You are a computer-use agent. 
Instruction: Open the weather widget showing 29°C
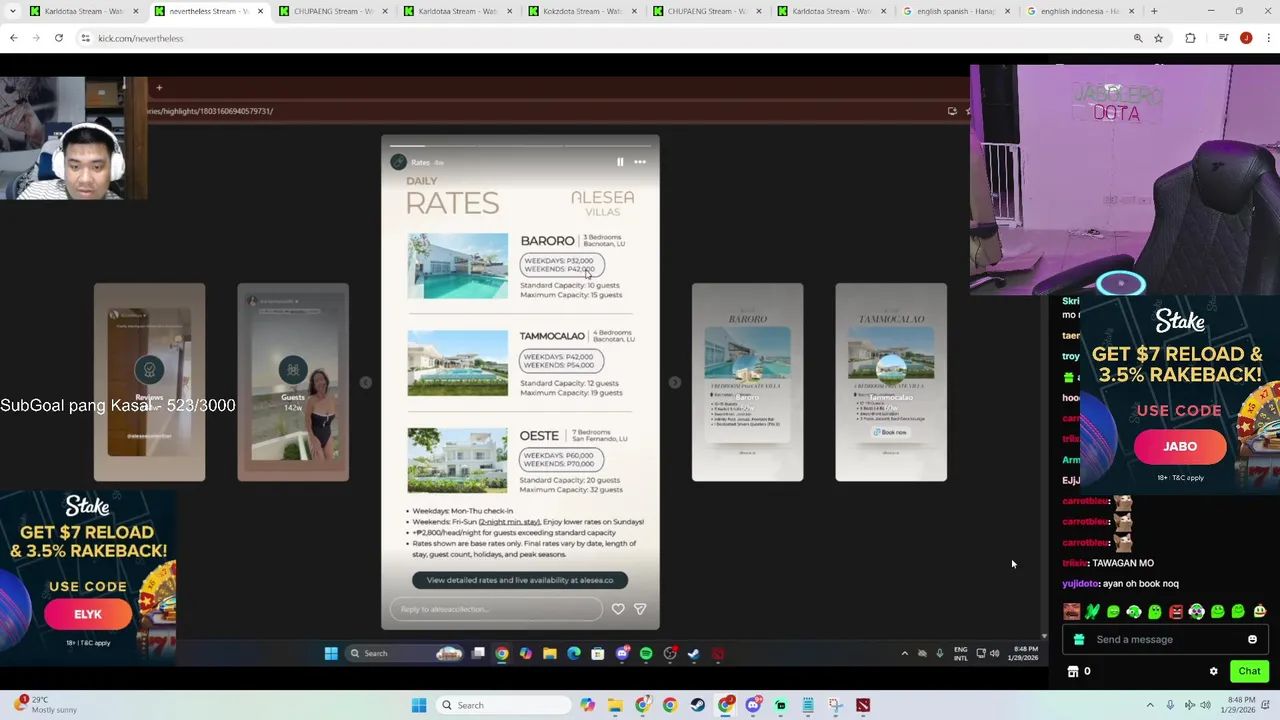point(47,705)
